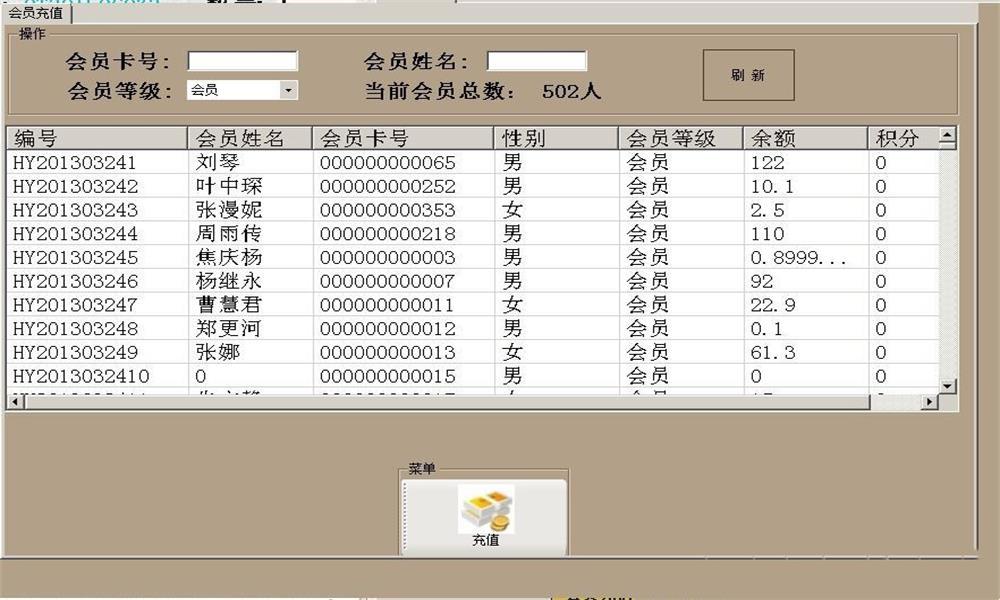Open the 会员等级 dropdown

(x=288, y=90)
